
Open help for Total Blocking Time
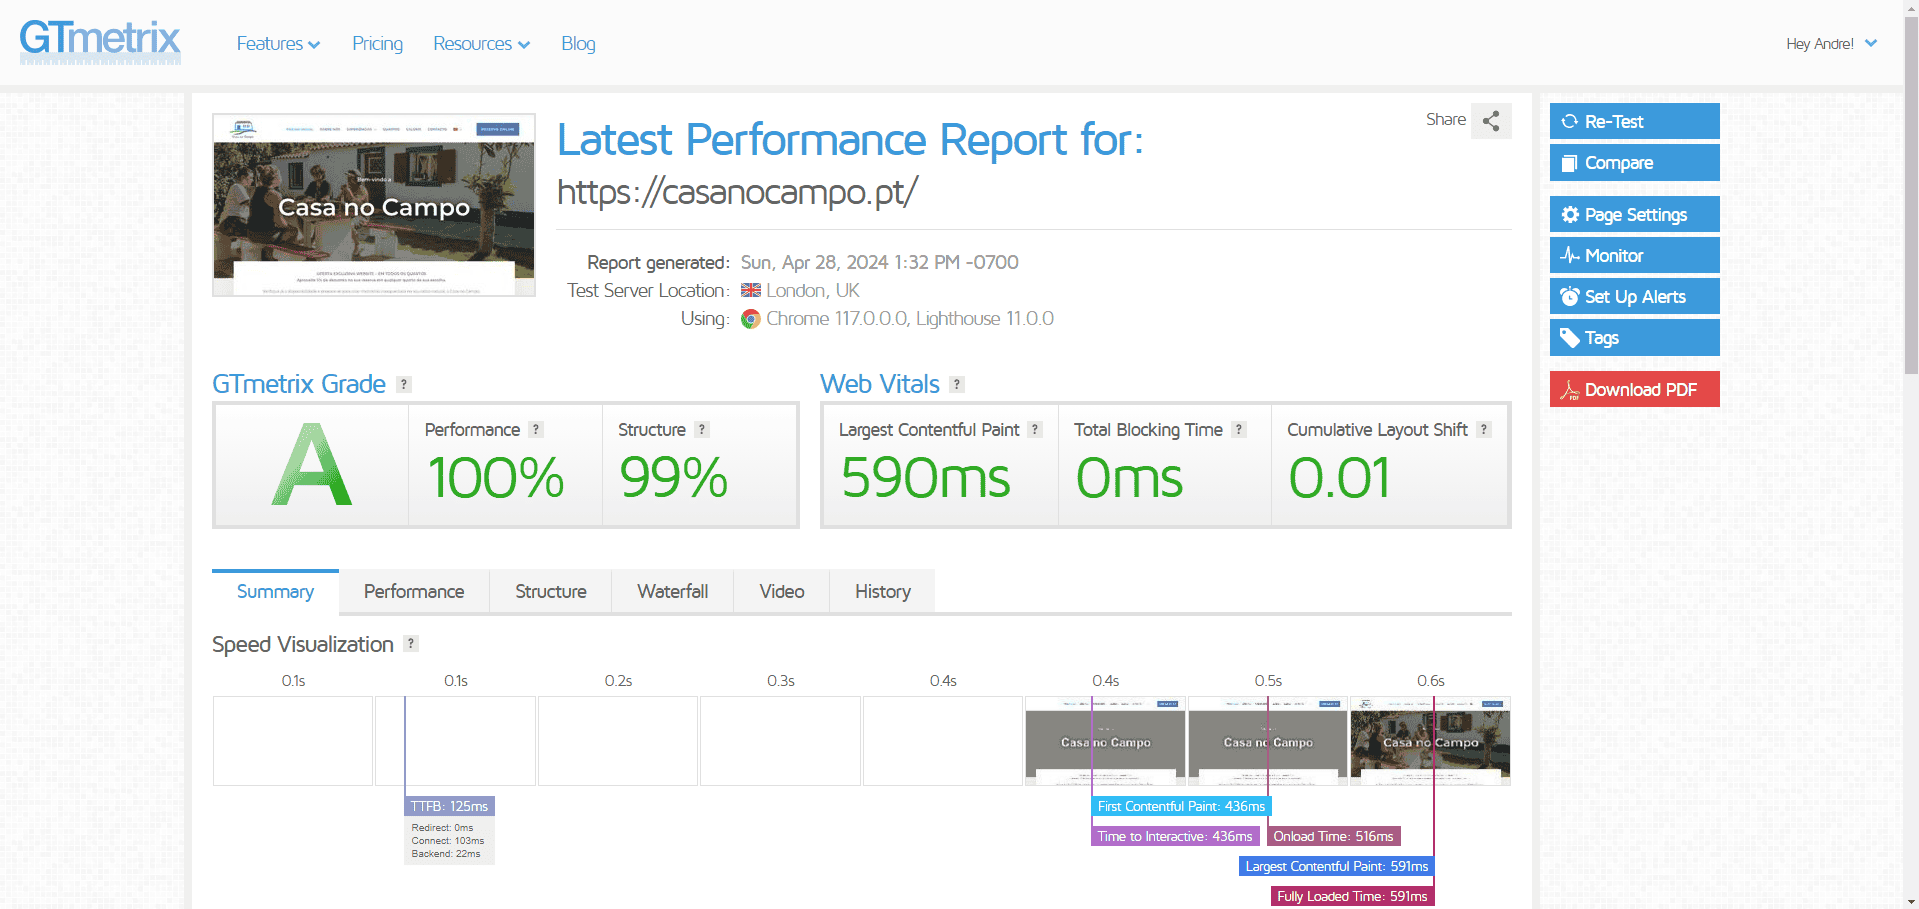tap(1239, 430)
